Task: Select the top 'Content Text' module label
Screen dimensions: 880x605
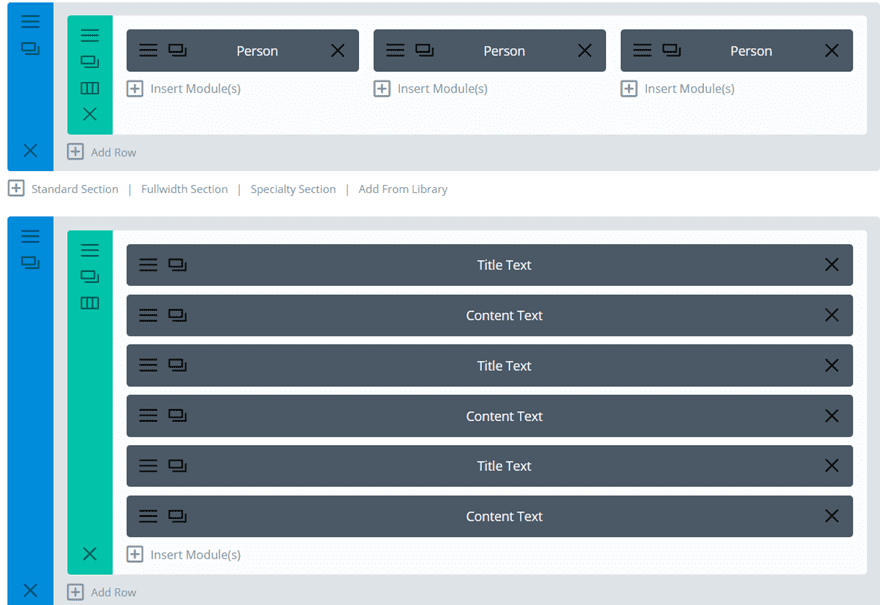Action: click(504, 315)
